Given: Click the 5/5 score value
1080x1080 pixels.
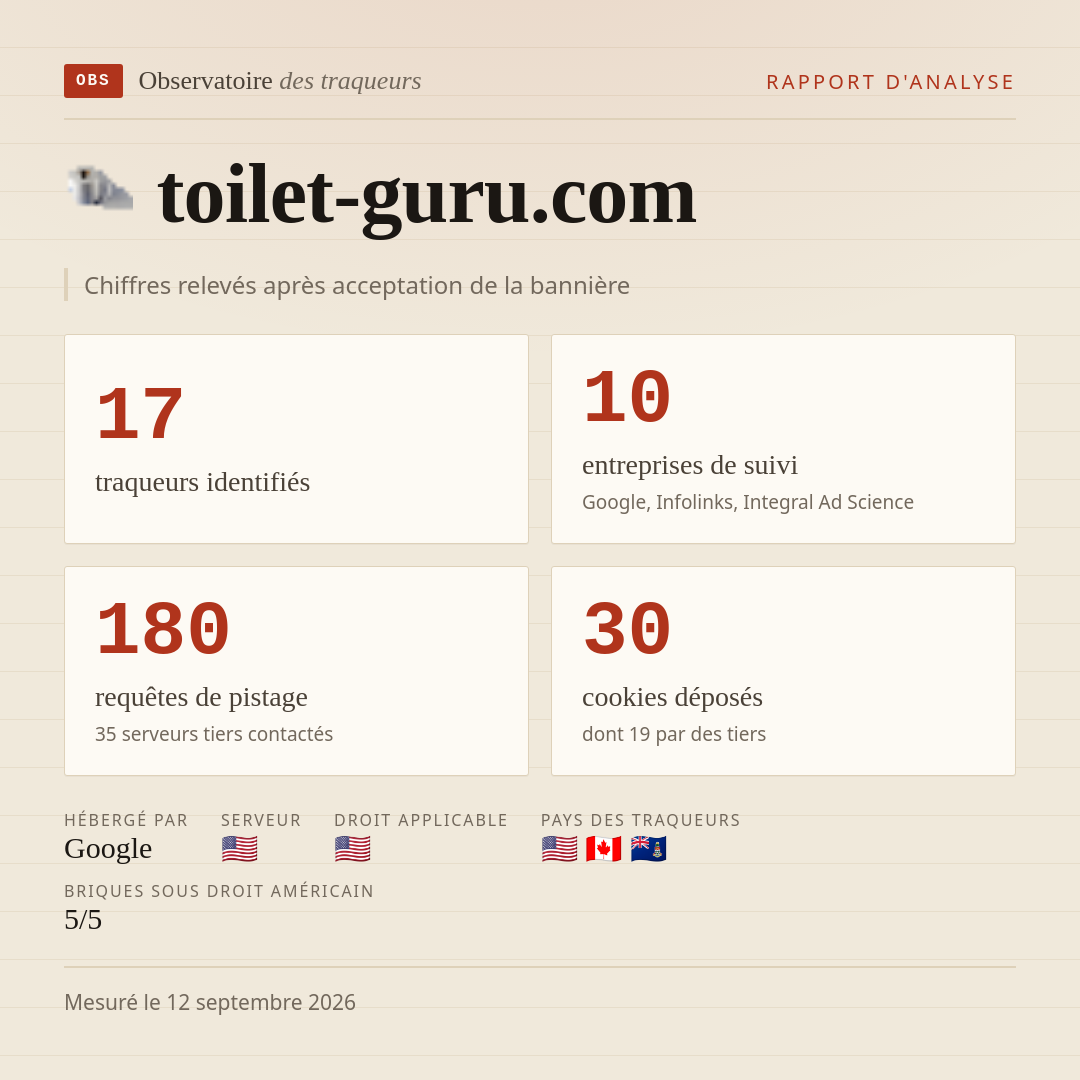Looking at the screenshot, I should [83, 920].
